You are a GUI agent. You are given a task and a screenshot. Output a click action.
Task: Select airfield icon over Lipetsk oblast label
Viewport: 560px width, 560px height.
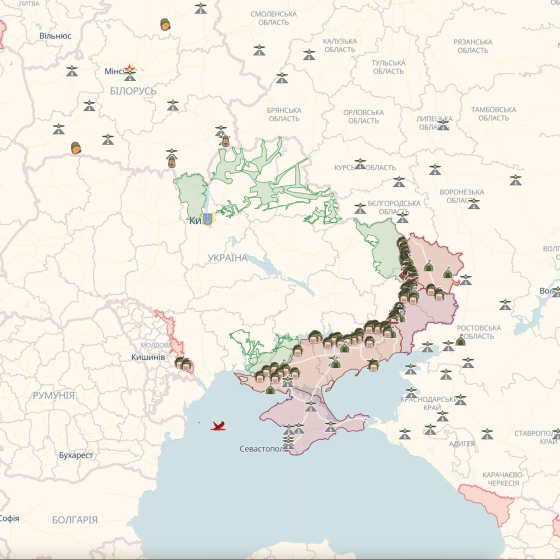[x=443, y=125]
